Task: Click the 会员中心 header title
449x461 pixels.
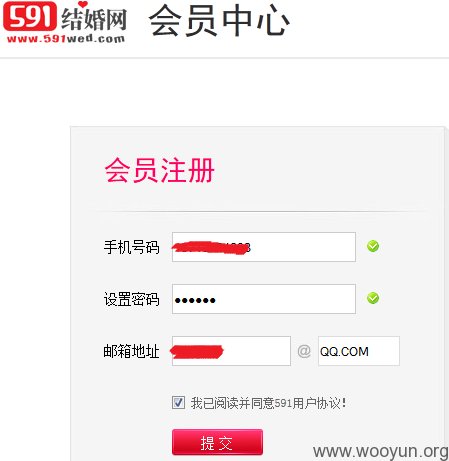Action: [x=219, y=20]
